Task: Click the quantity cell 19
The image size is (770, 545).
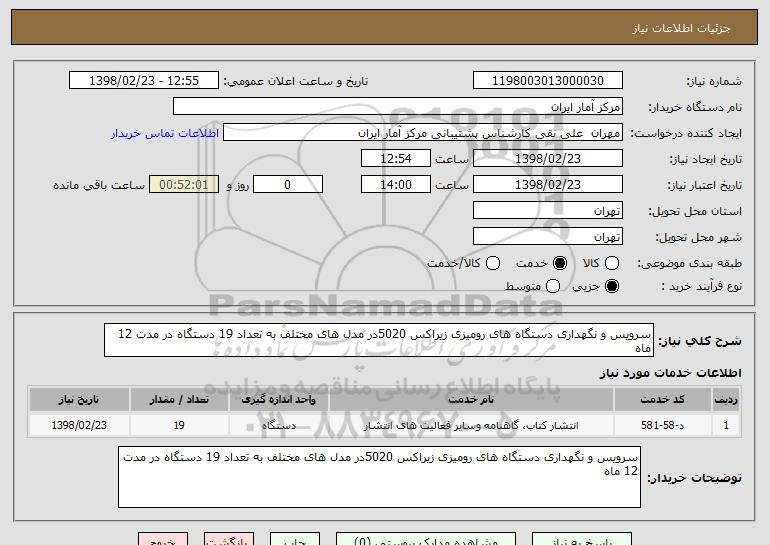Action: 179,425
